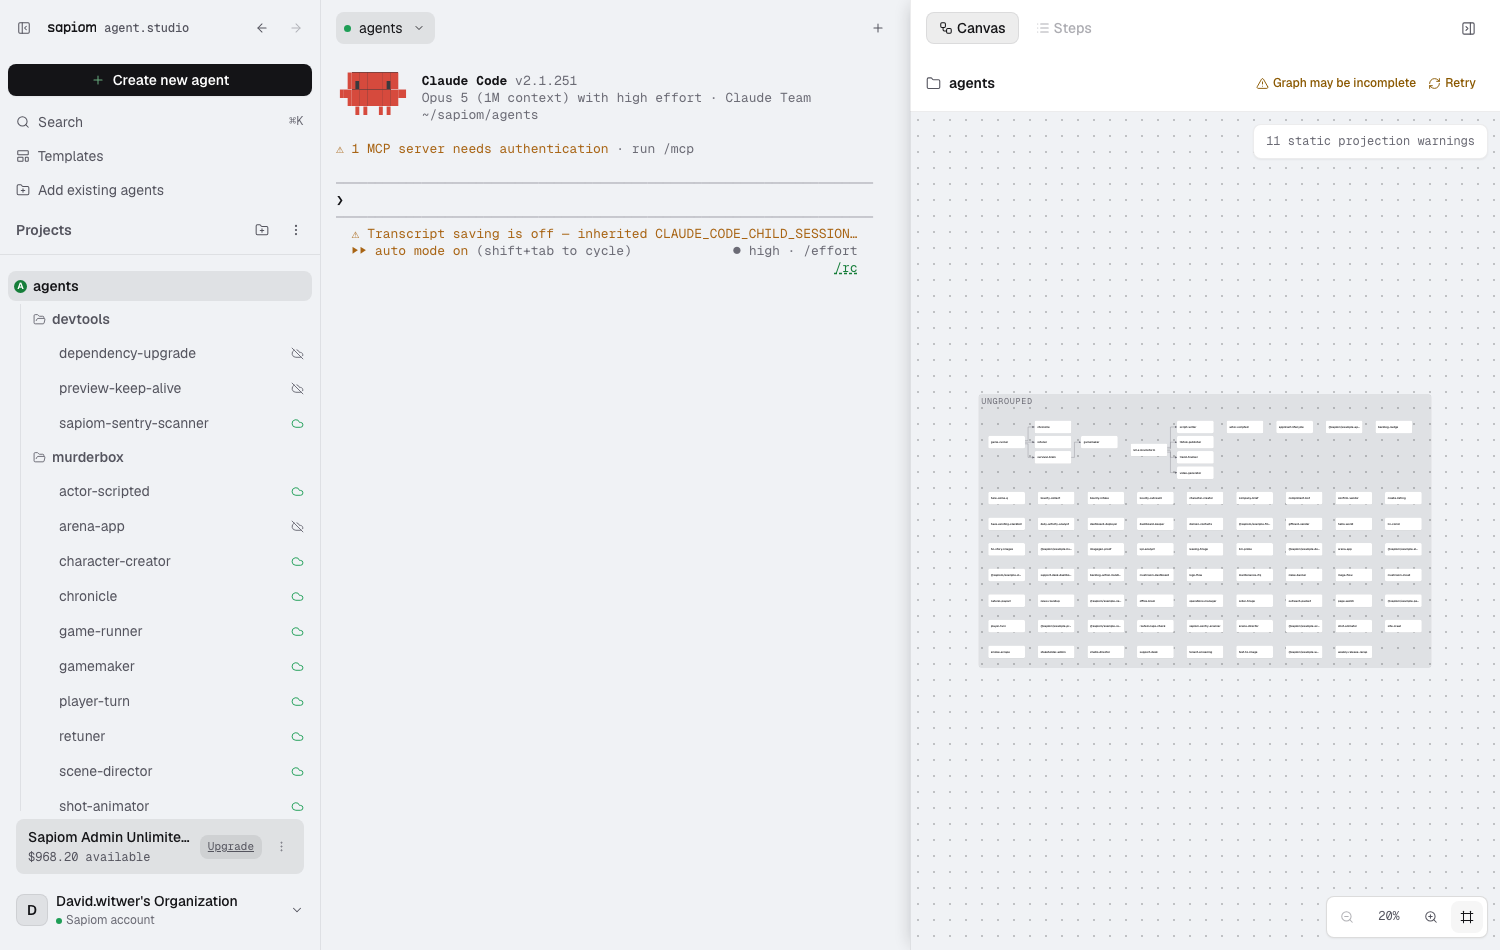Viewport: 1500px width, 950px height.
Task: Open character-creator agent
Action: [x=115, y=561]
